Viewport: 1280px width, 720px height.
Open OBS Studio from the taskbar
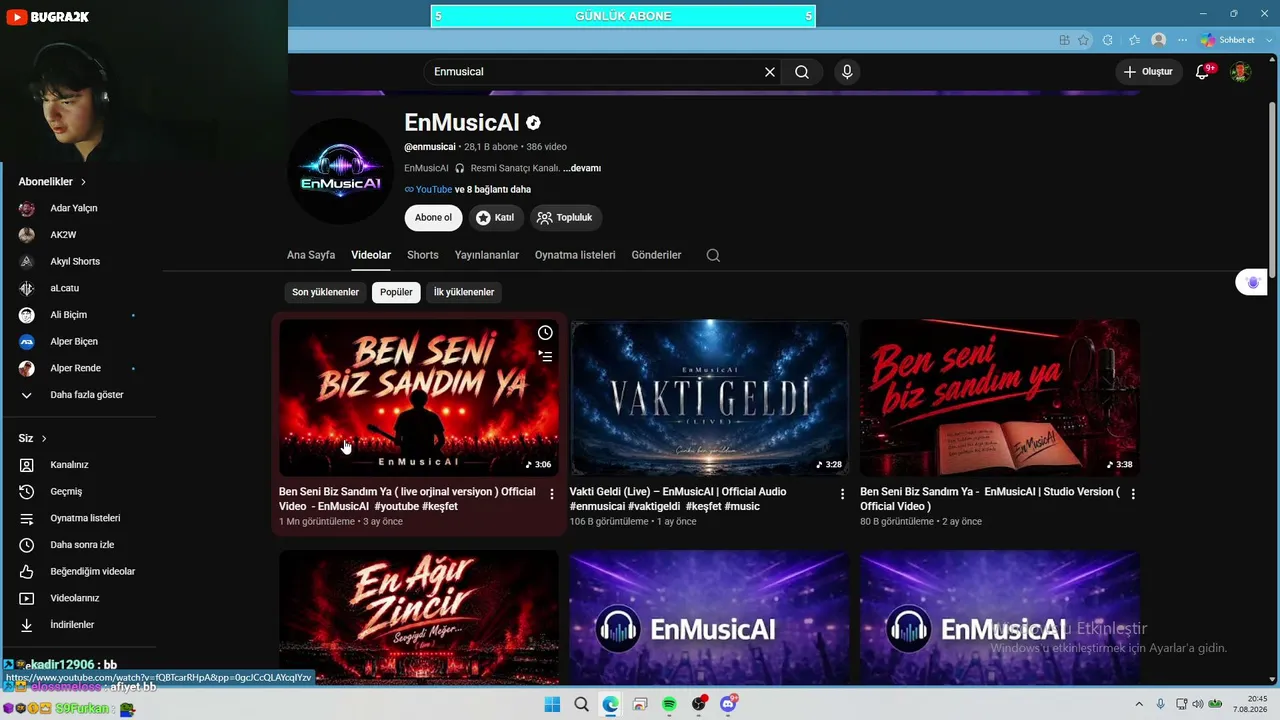pos(699,705)
